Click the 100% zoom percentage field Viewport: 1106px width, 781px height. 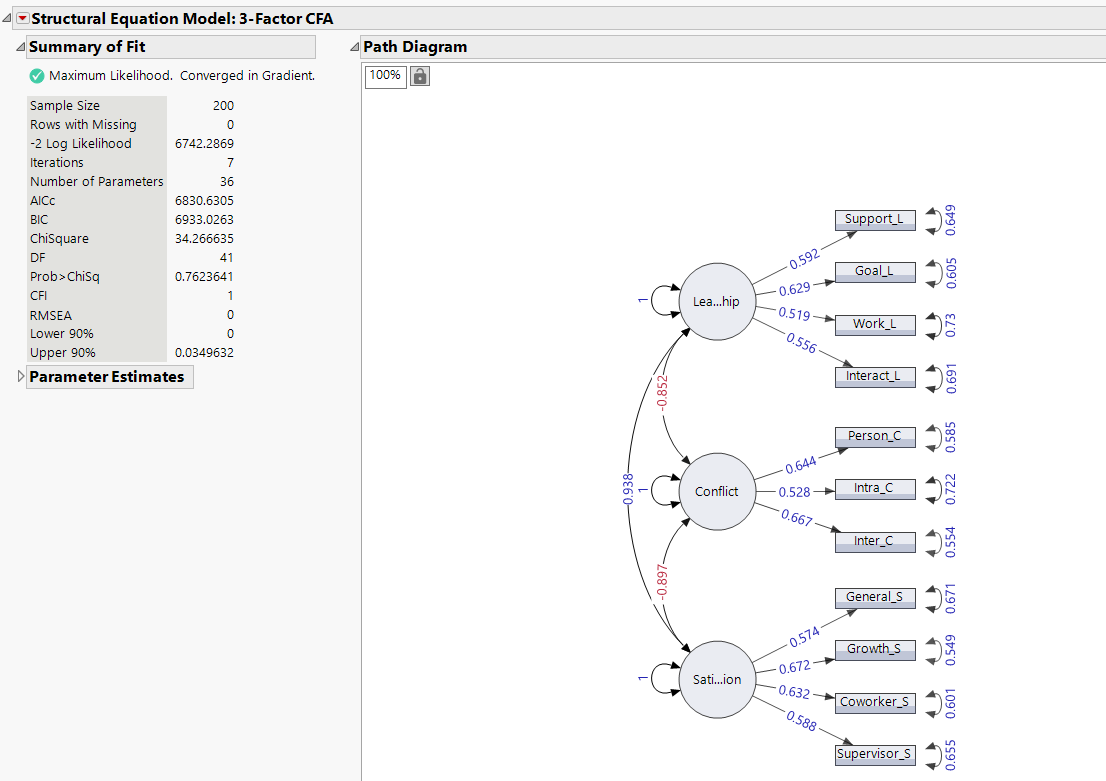tap(385, 75)
